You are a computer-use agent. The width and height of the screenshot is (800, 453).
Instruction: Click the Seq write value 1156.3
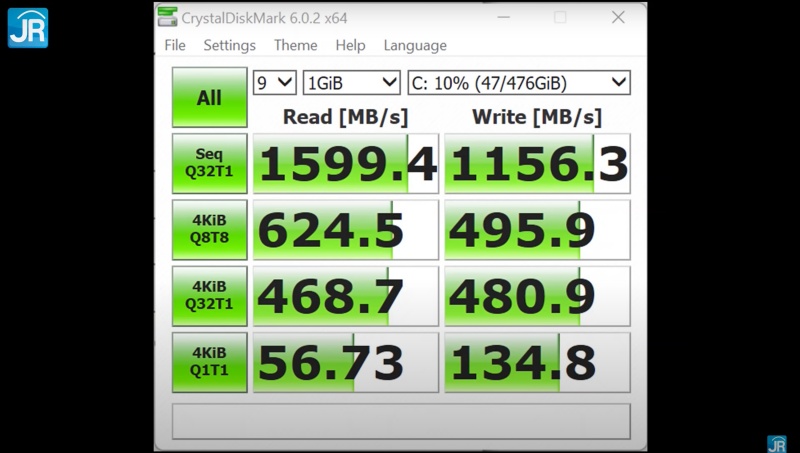pyautogui.click(x=537, y=163)
